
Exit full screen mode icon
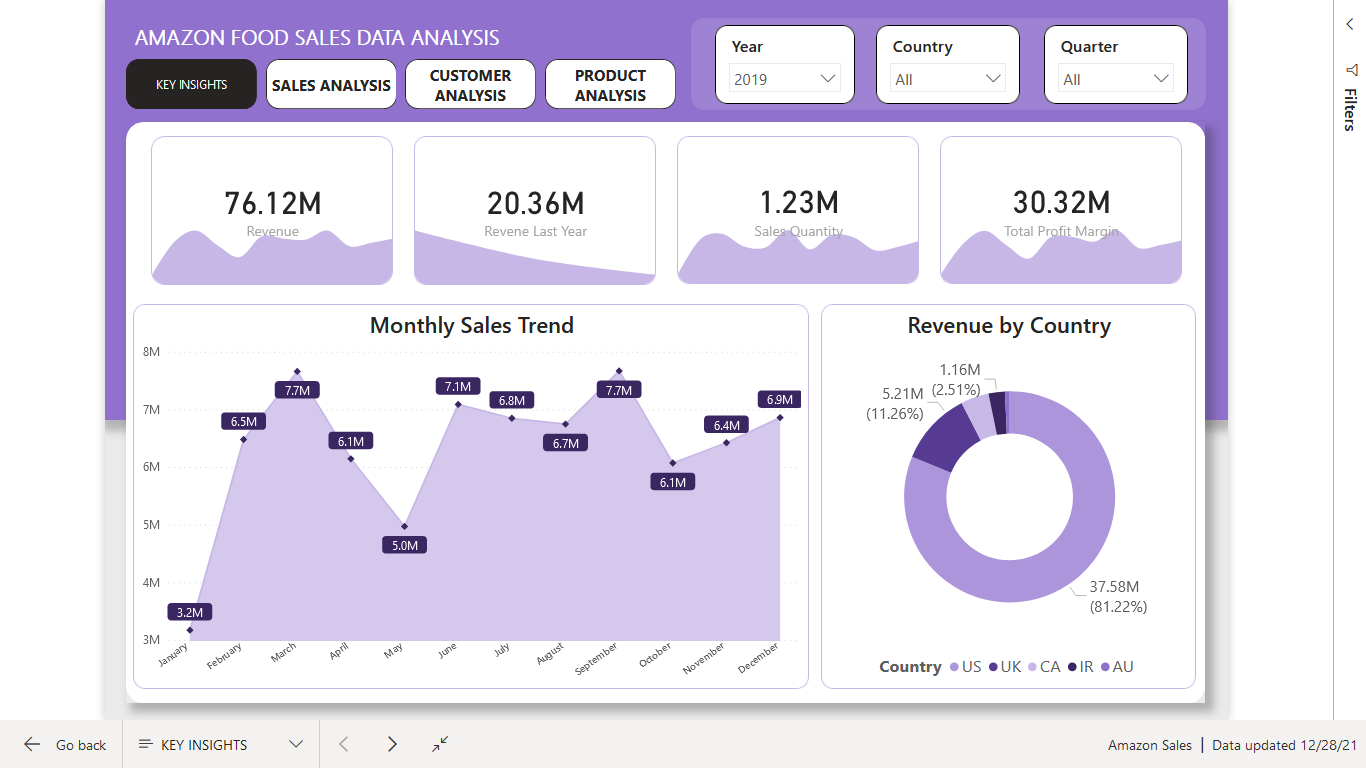[x=440, y=744]
